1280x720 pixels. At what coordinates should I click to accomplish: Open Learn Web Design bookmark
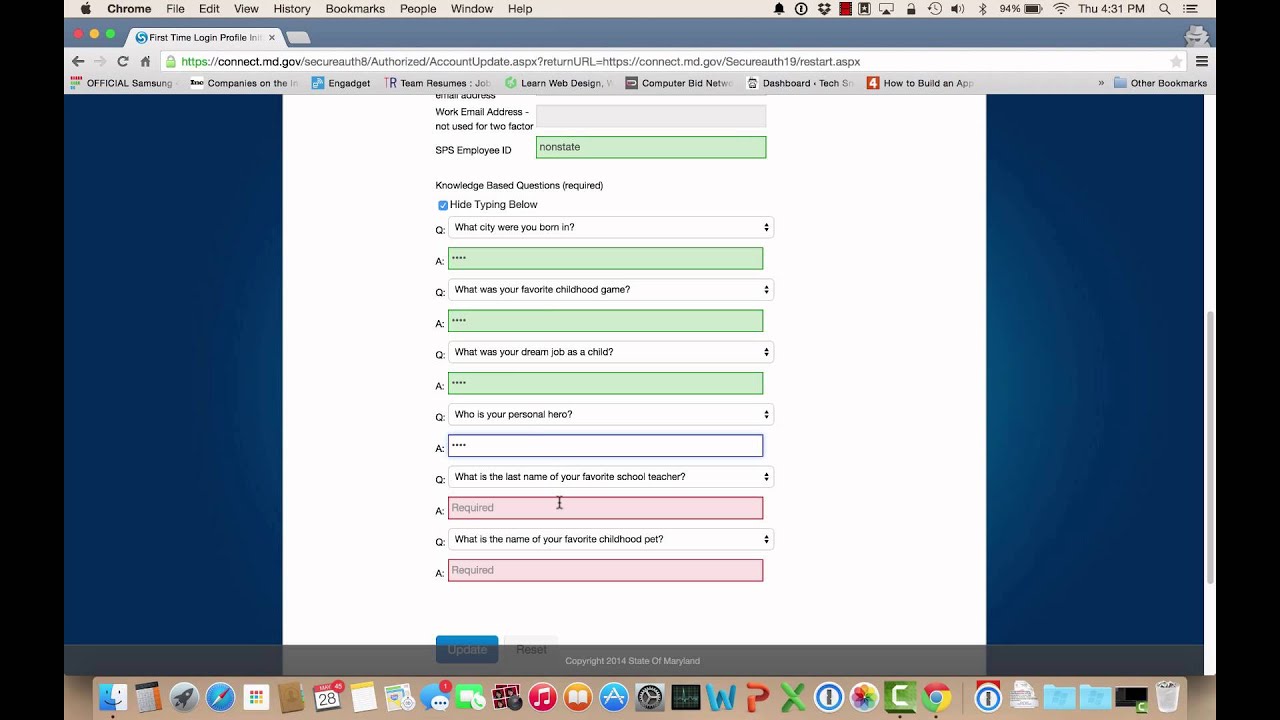[559, 83]
